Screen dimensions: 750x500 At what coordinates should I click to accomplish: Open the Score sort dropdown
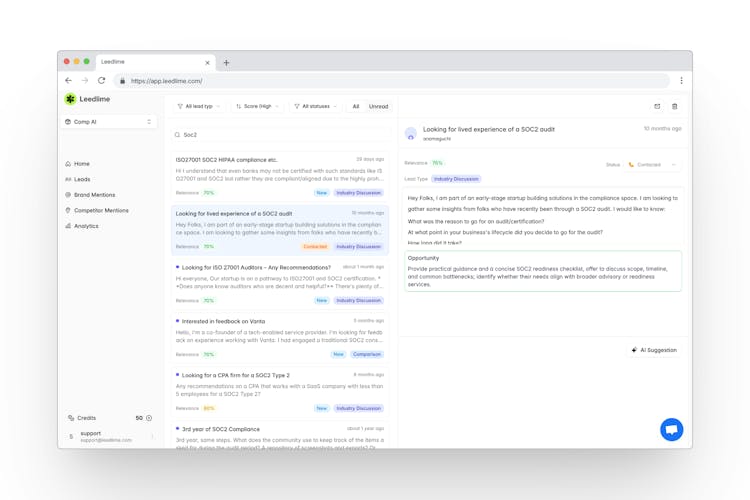tap(258, 106)
